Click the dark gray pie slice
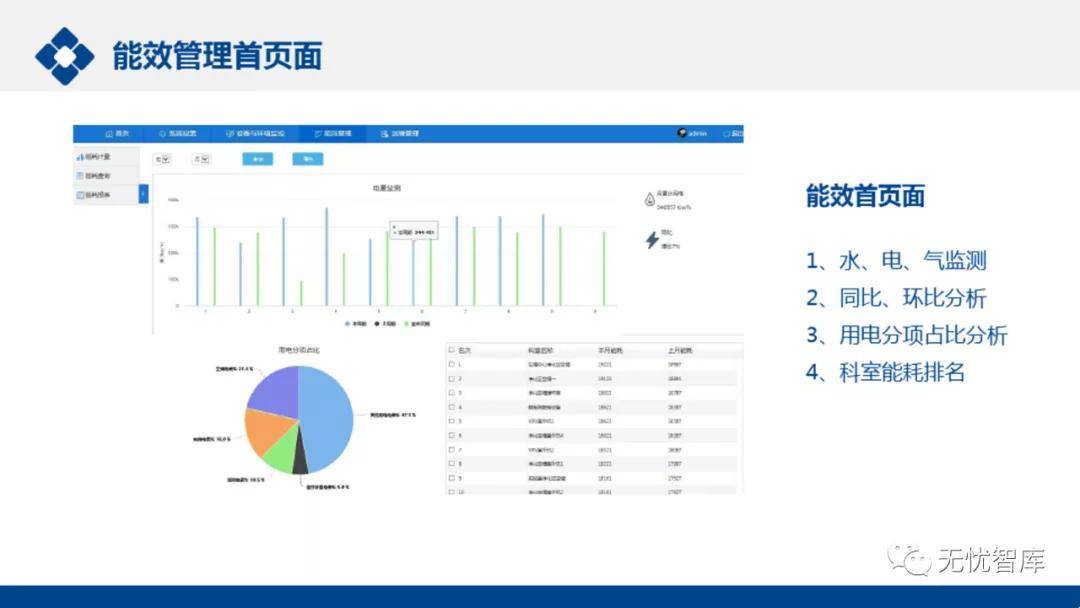Viewport: 1080px width, 608px height. [300, 458]
